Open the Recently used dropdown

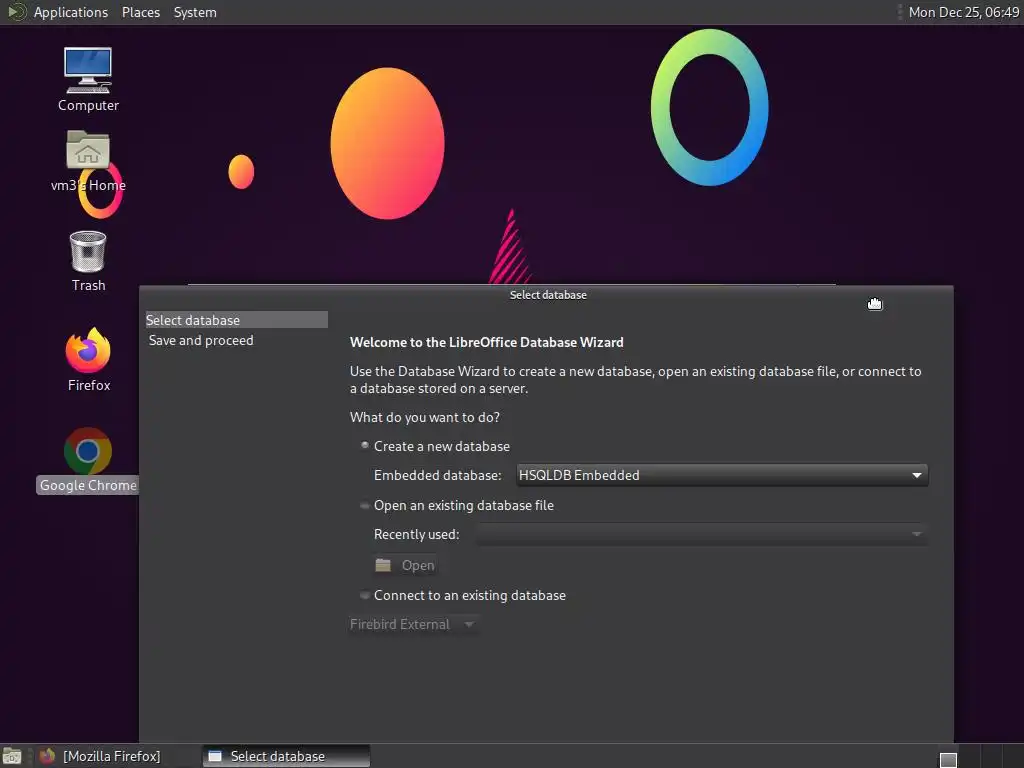(701, 534)
